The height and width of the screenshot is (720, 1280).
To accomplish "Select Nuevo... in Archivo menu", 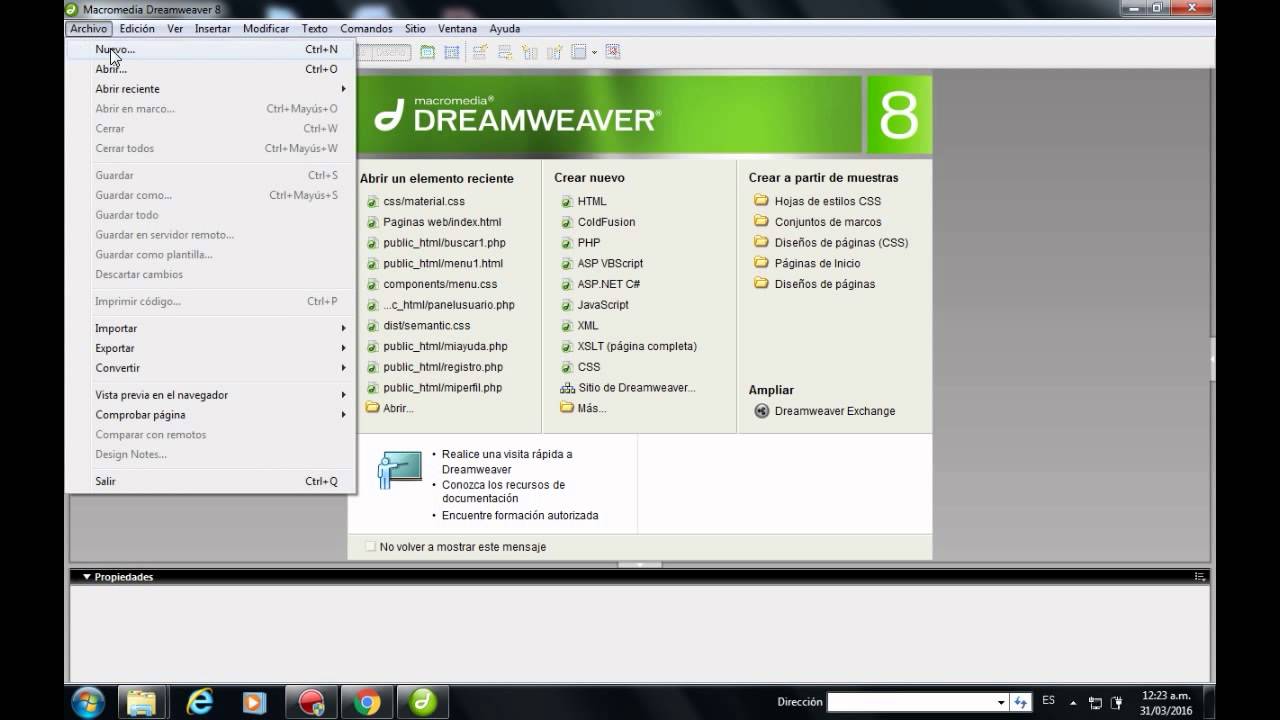I will pyautogui.click(x=210, y=49).
